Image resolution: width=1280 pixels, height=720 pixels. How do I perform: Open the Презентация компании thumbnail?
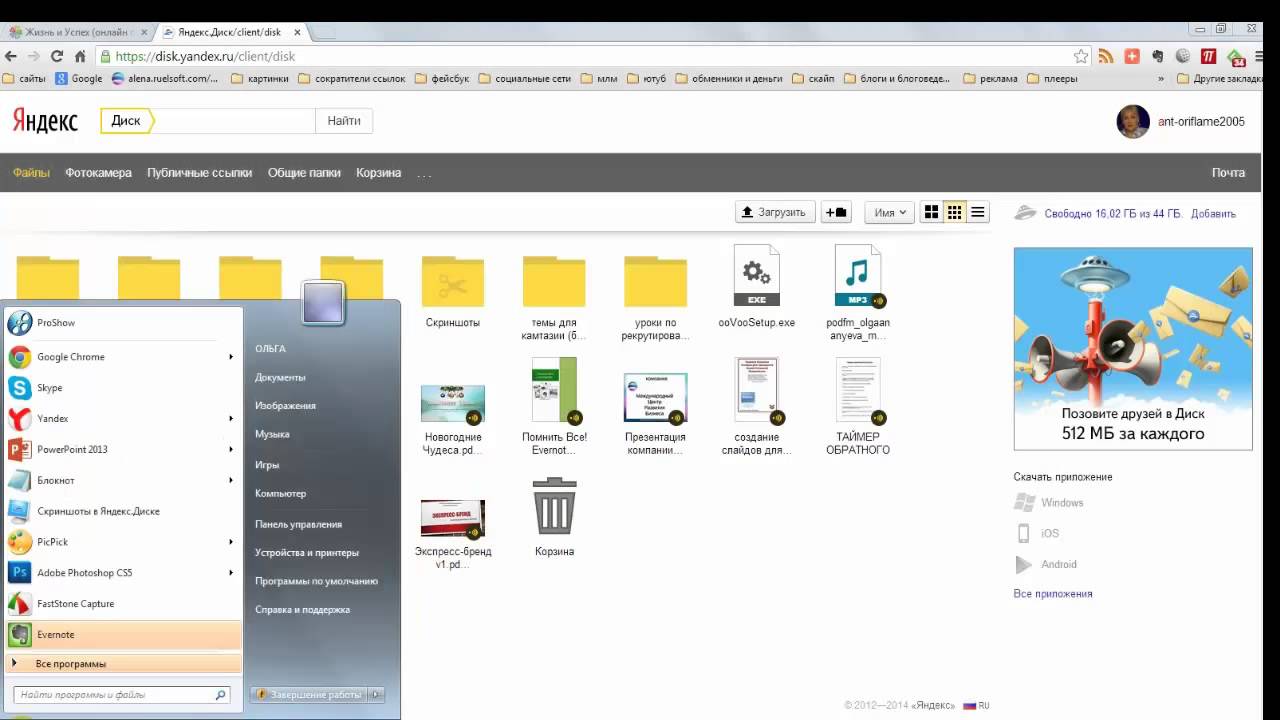tap(655, 398)
